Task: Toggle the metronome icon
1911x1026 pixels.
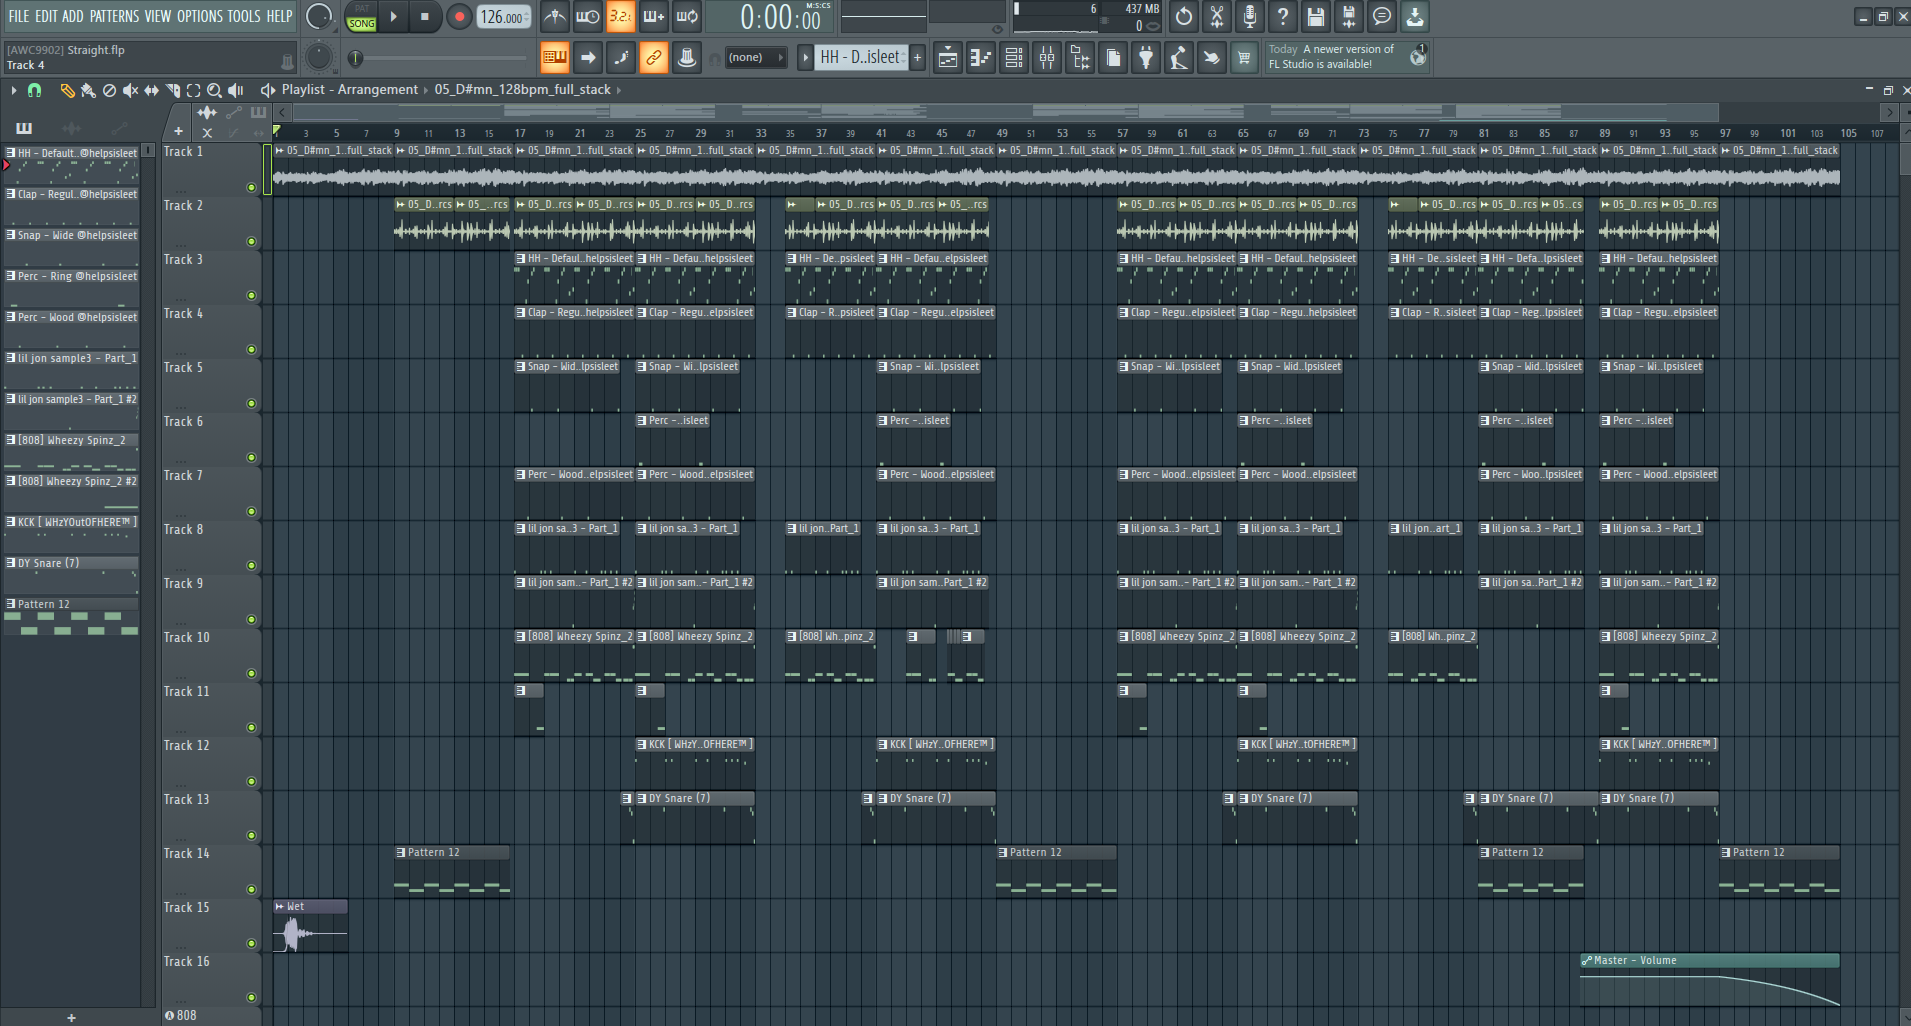Action: [x=555, y=16]
